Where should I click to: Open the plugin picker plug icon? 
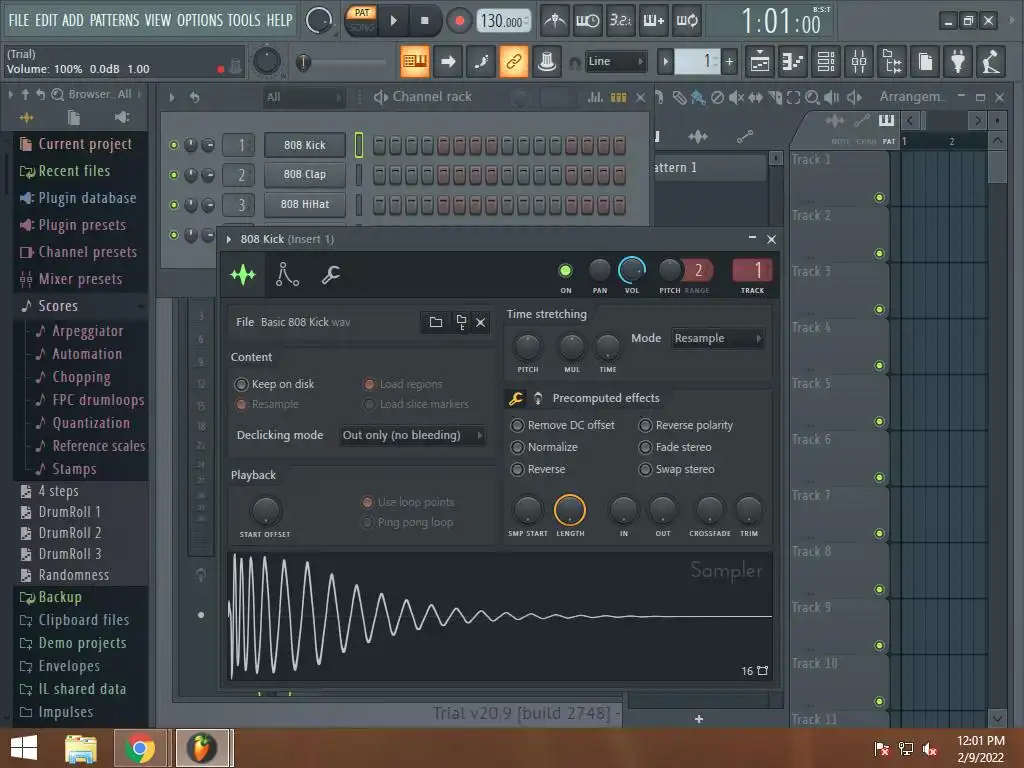tap(957, 62)
